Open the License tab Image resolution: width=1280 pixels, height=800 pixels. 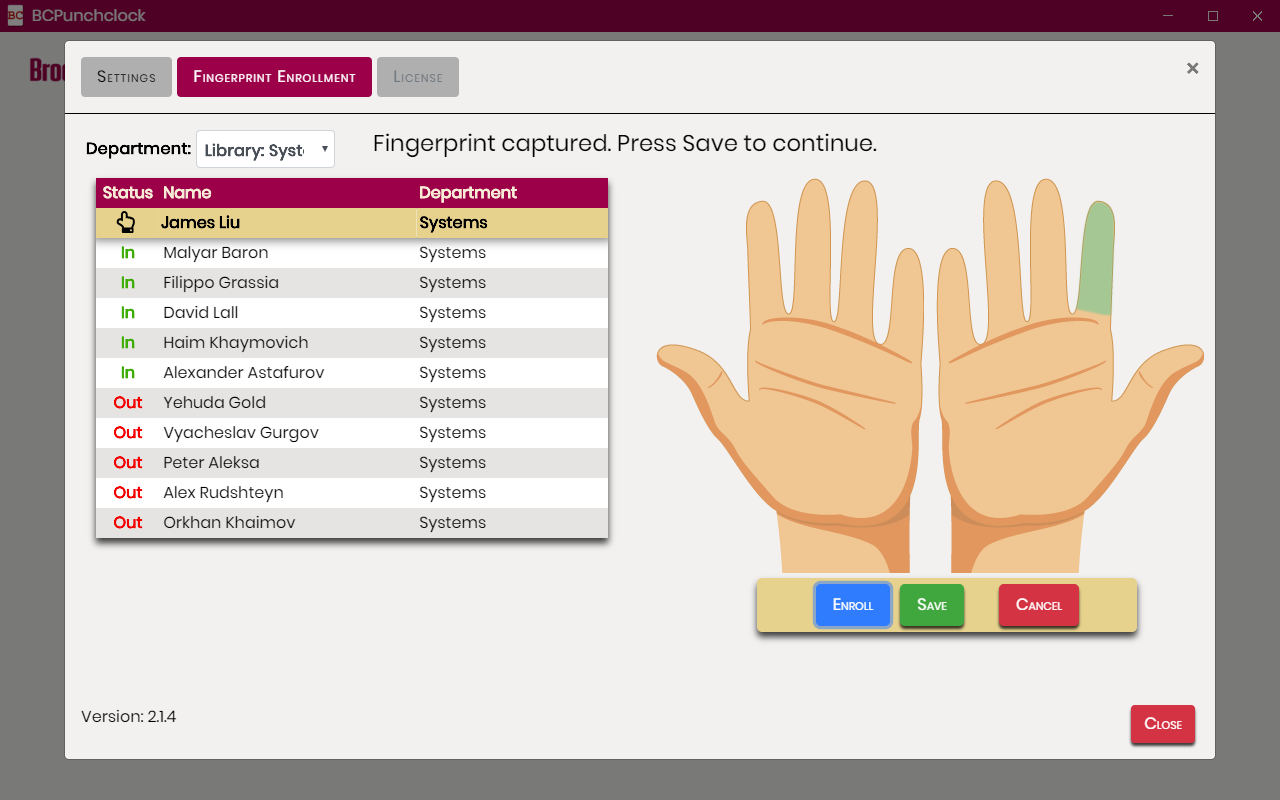(417, 77)
